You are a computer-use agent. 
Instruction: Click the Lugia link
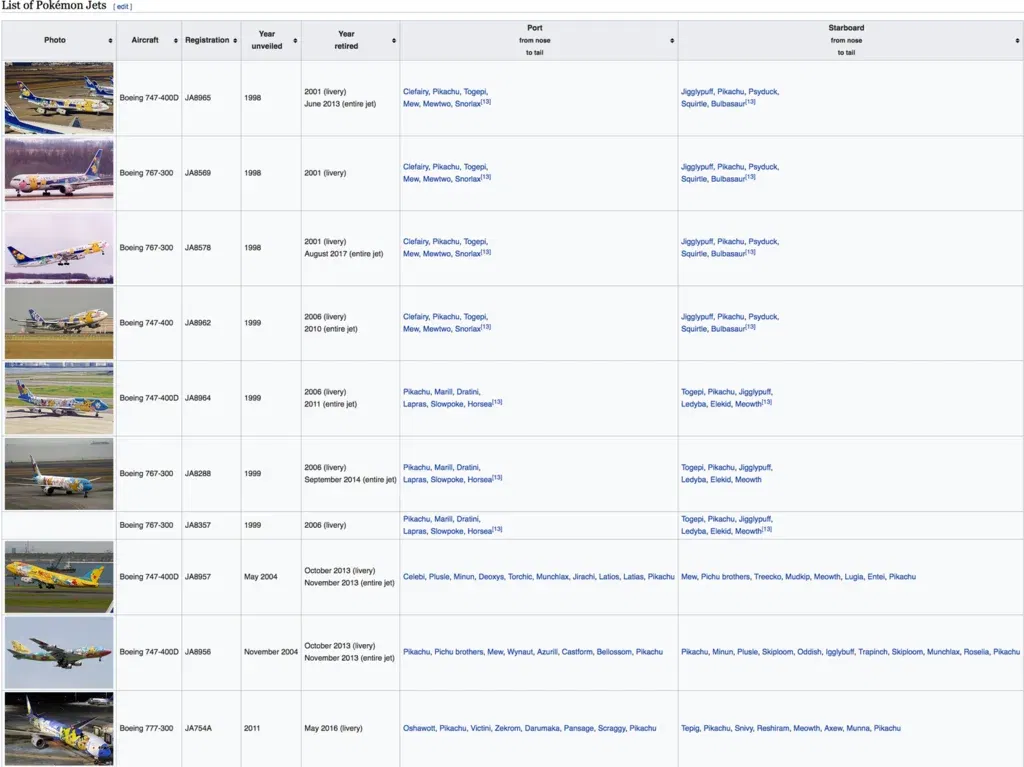(854, 577)
